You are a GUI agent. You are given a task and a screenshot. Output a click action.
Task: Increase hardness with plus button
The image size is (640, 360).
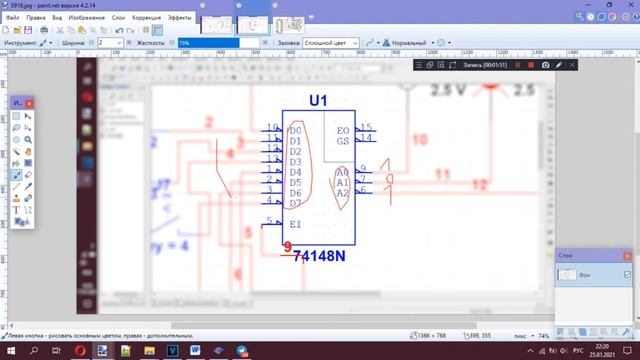265,43
